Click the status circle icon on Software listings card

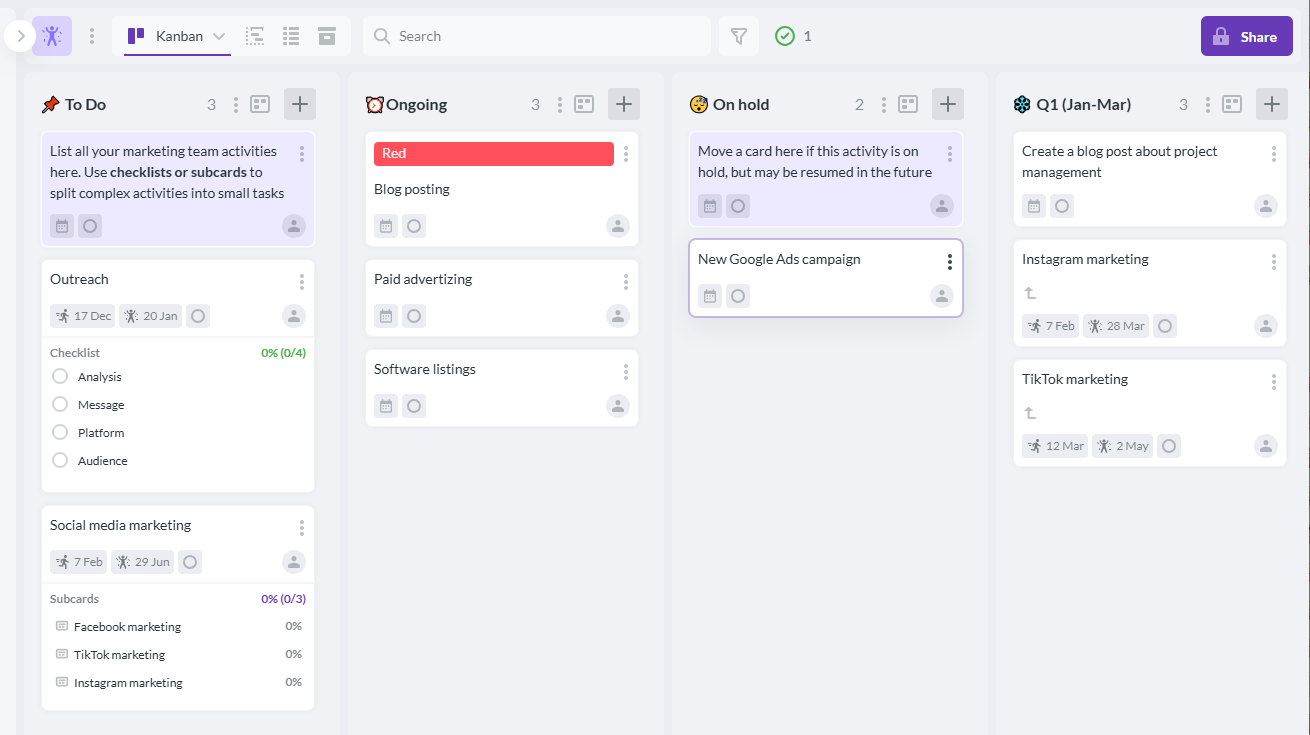click(x=414, y=405)
